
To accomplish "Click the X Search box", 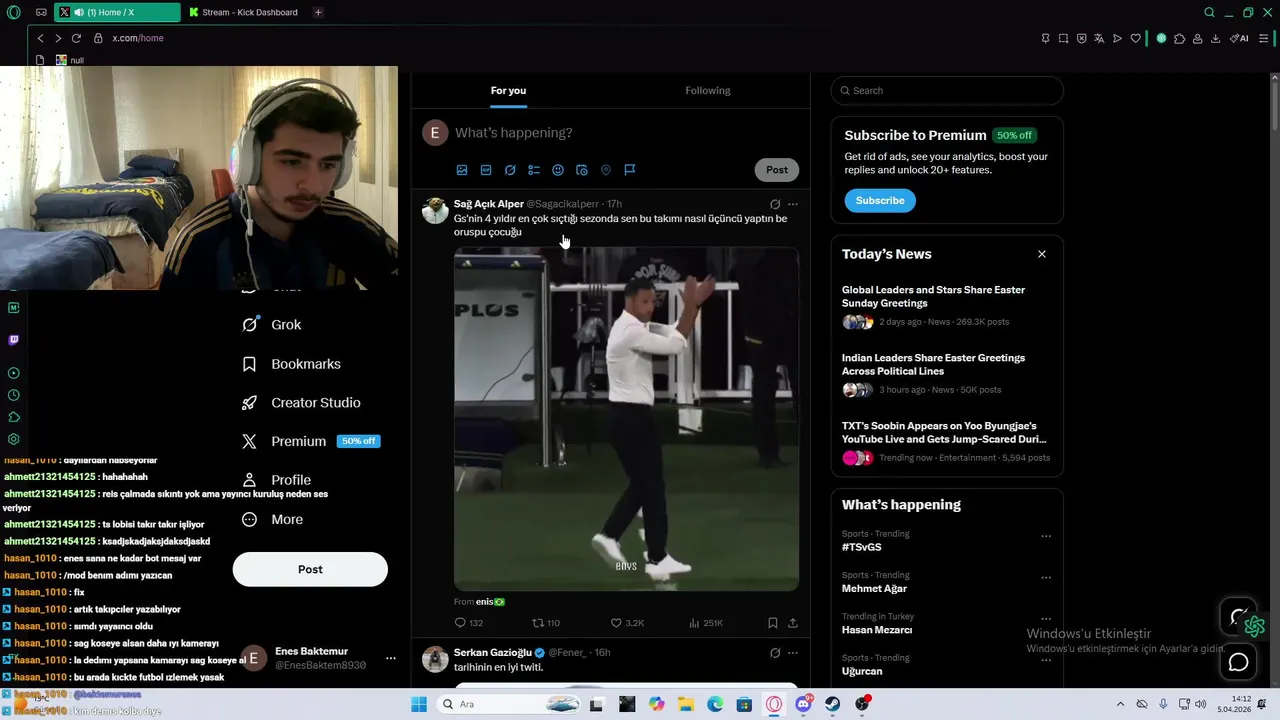I will [947, 90].
